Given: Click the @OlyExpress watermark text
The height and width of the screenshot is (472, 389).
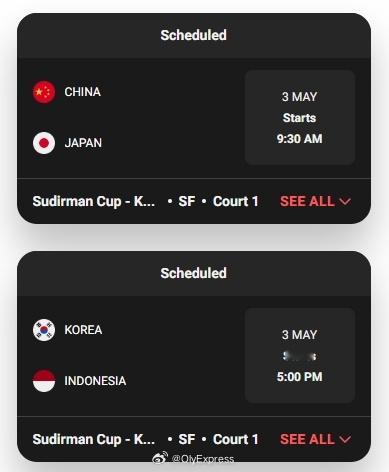Looking at the screenshot, I should (x=203, y=459).
